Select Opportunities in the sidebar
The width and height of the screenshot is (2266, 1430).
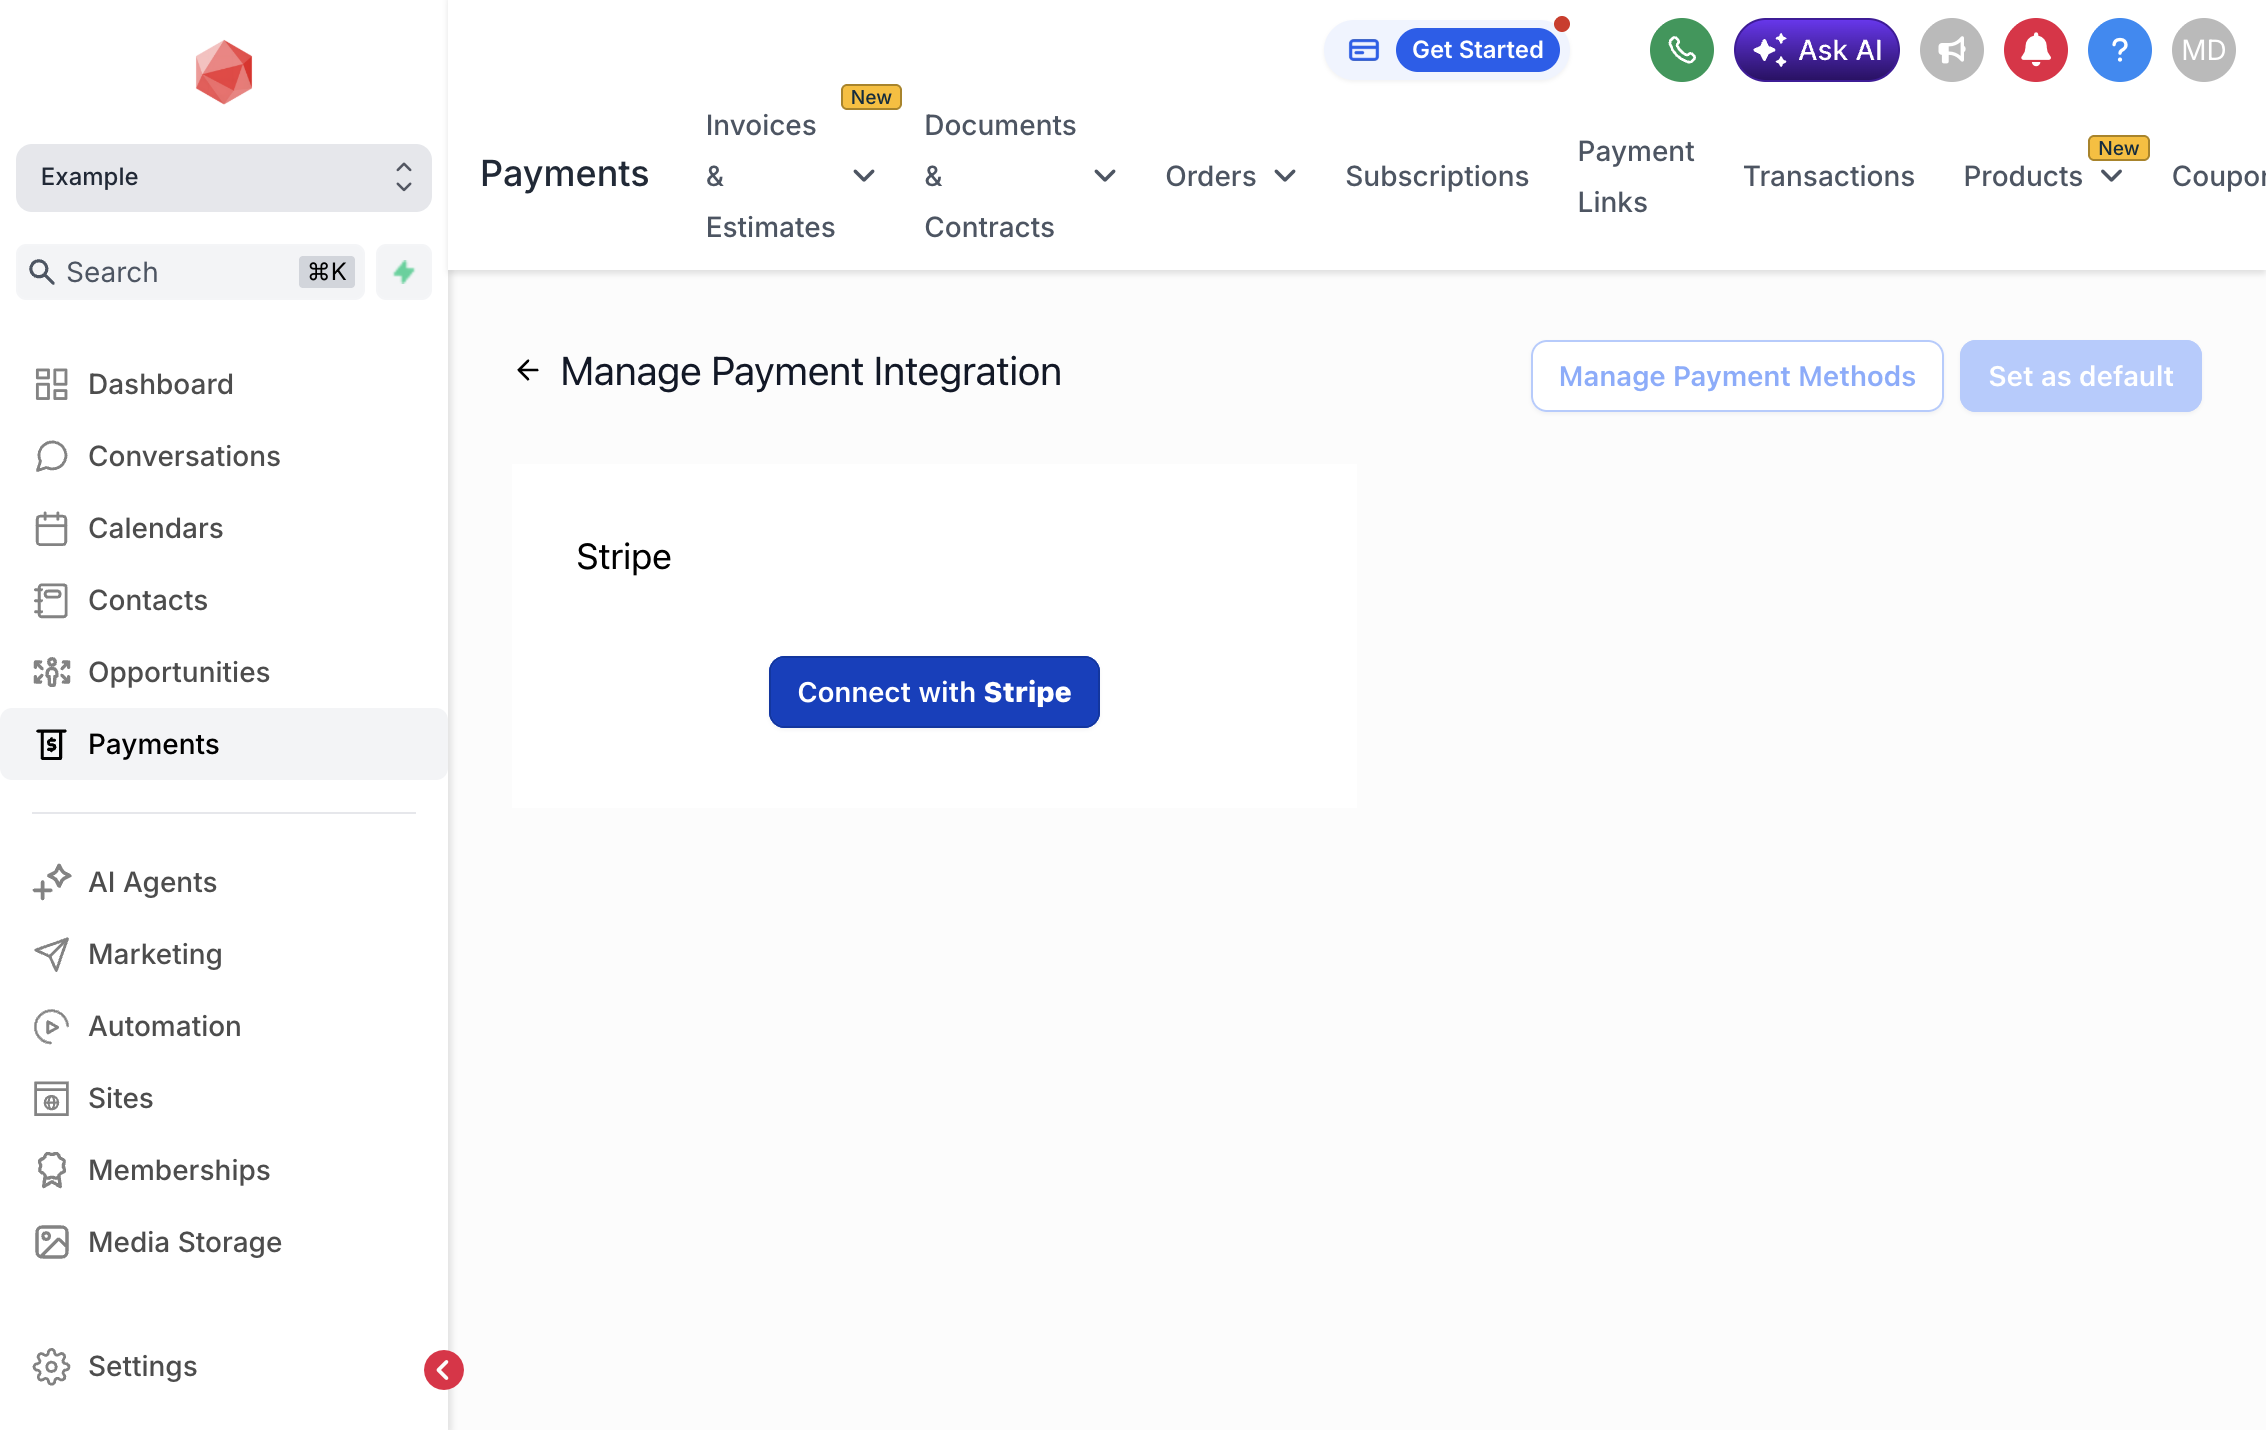pyautogui.click(x=224, y=672)
